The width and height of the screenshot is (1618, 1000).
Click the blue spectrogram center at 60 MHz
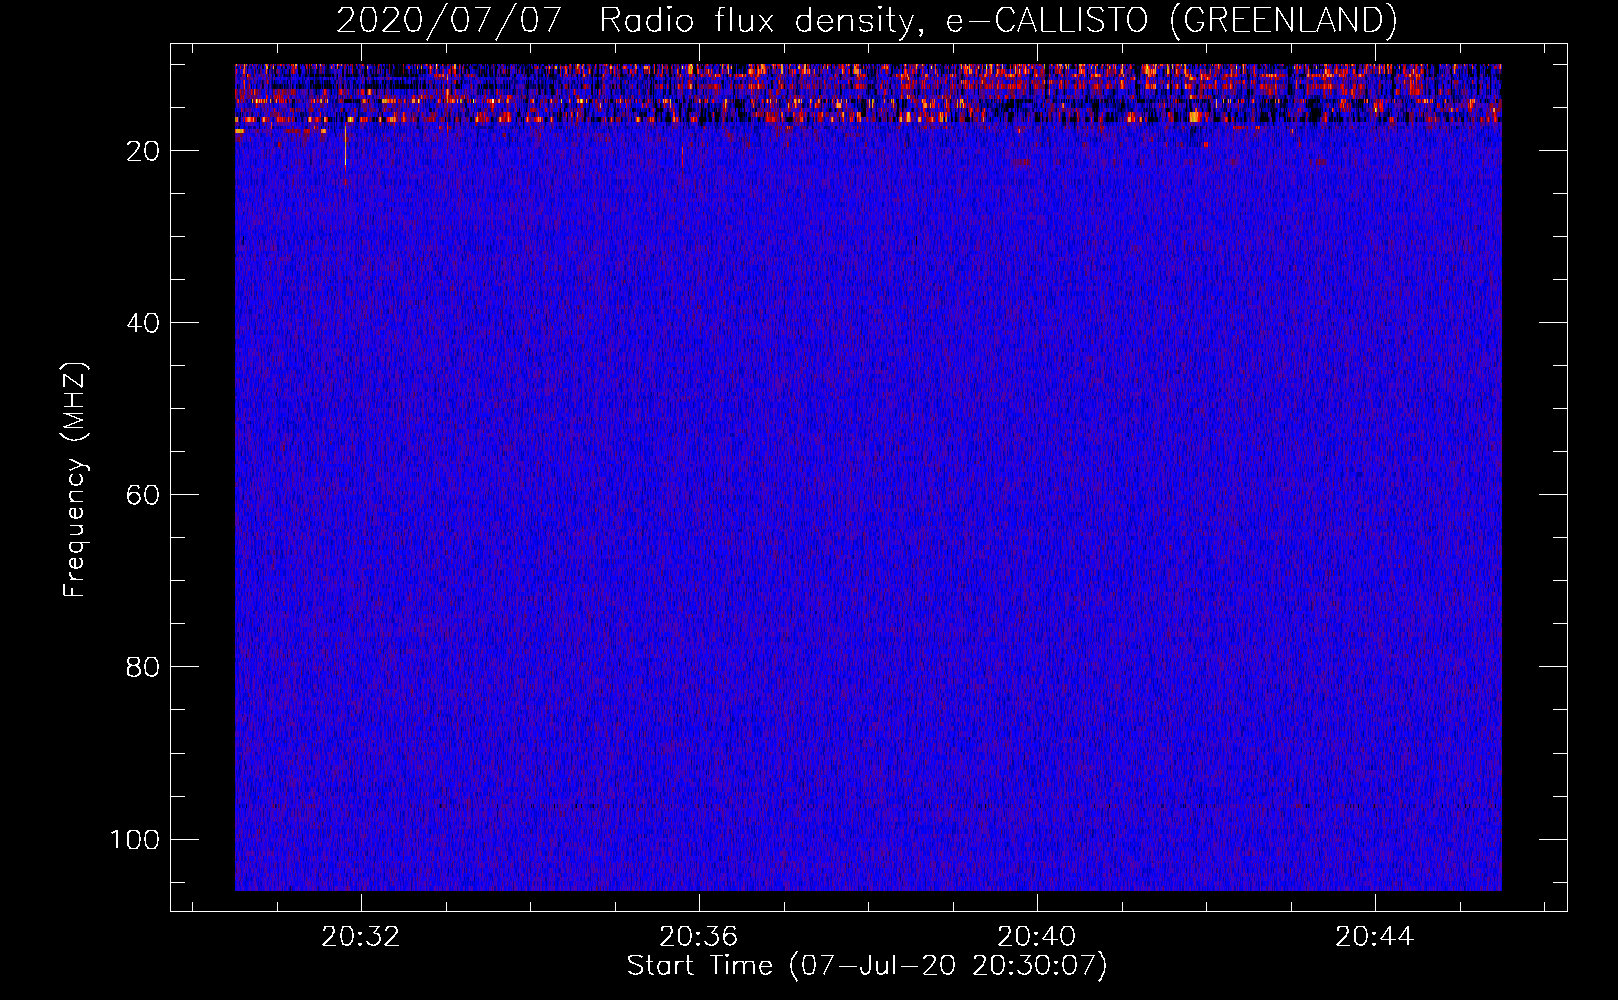(868, 494)
